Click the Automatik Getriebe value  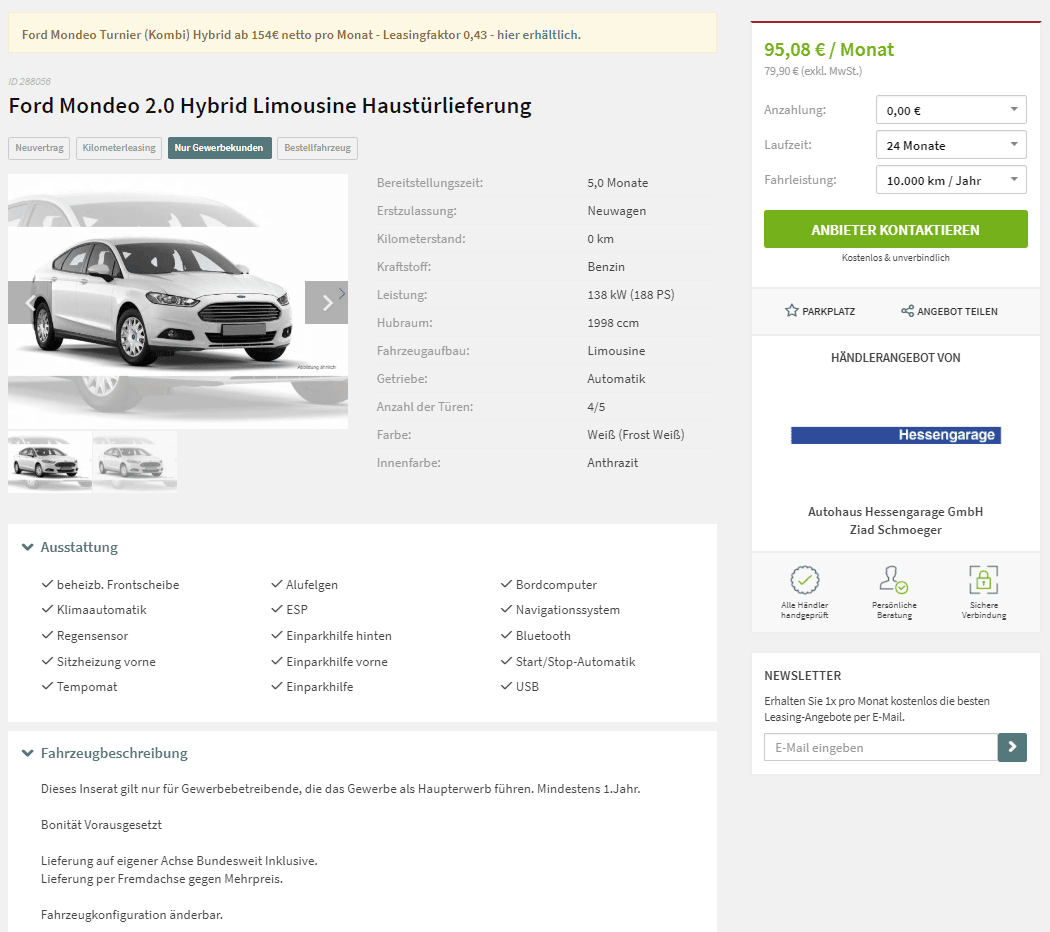(x=616, y=379)
